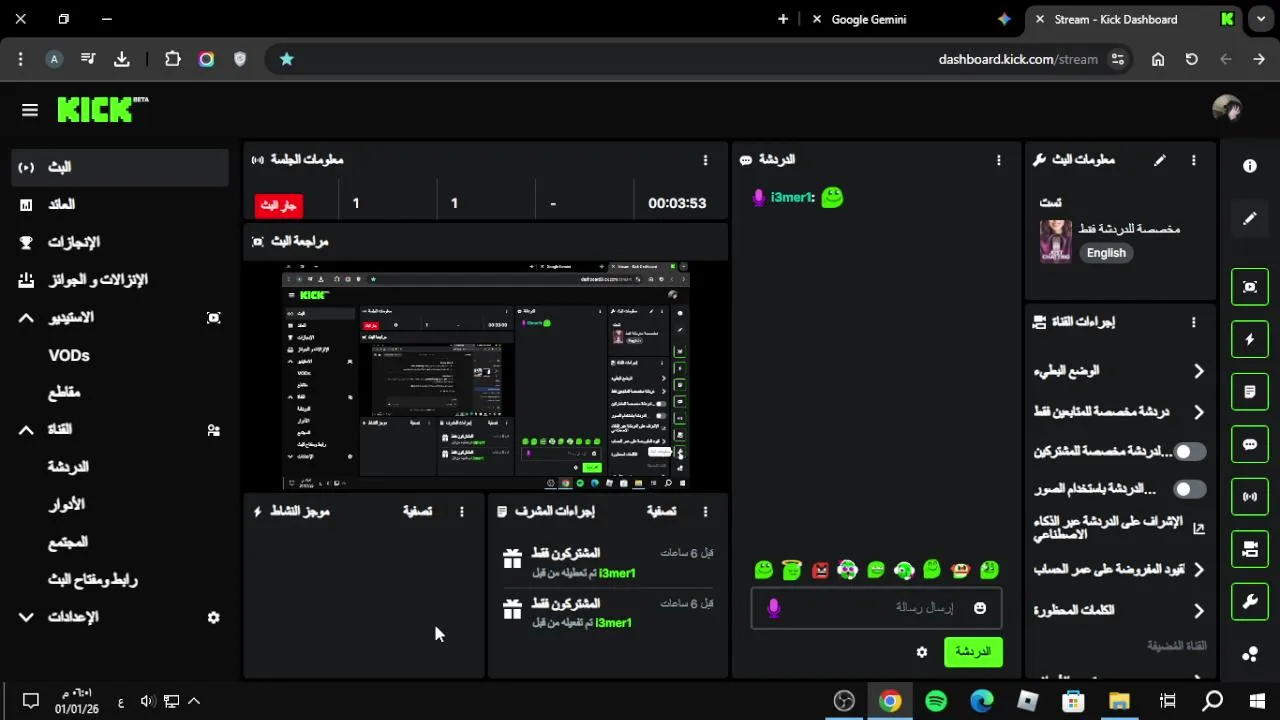Click the red live status badge
The width and height of the screenshot is (1280, 720).
point(278,205)
